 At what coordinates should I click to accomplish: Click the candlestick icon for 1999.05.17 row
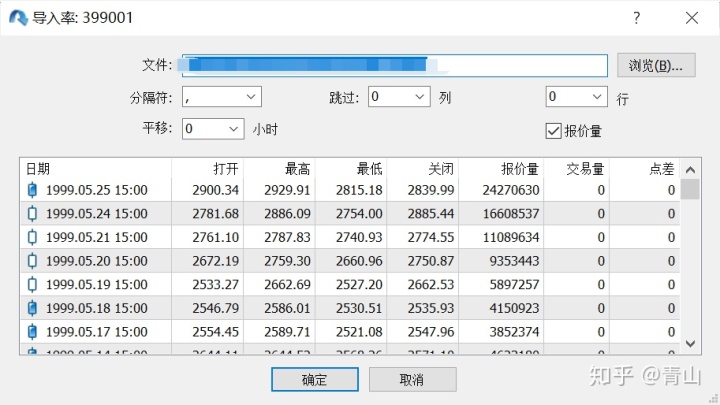coord(32,332)
